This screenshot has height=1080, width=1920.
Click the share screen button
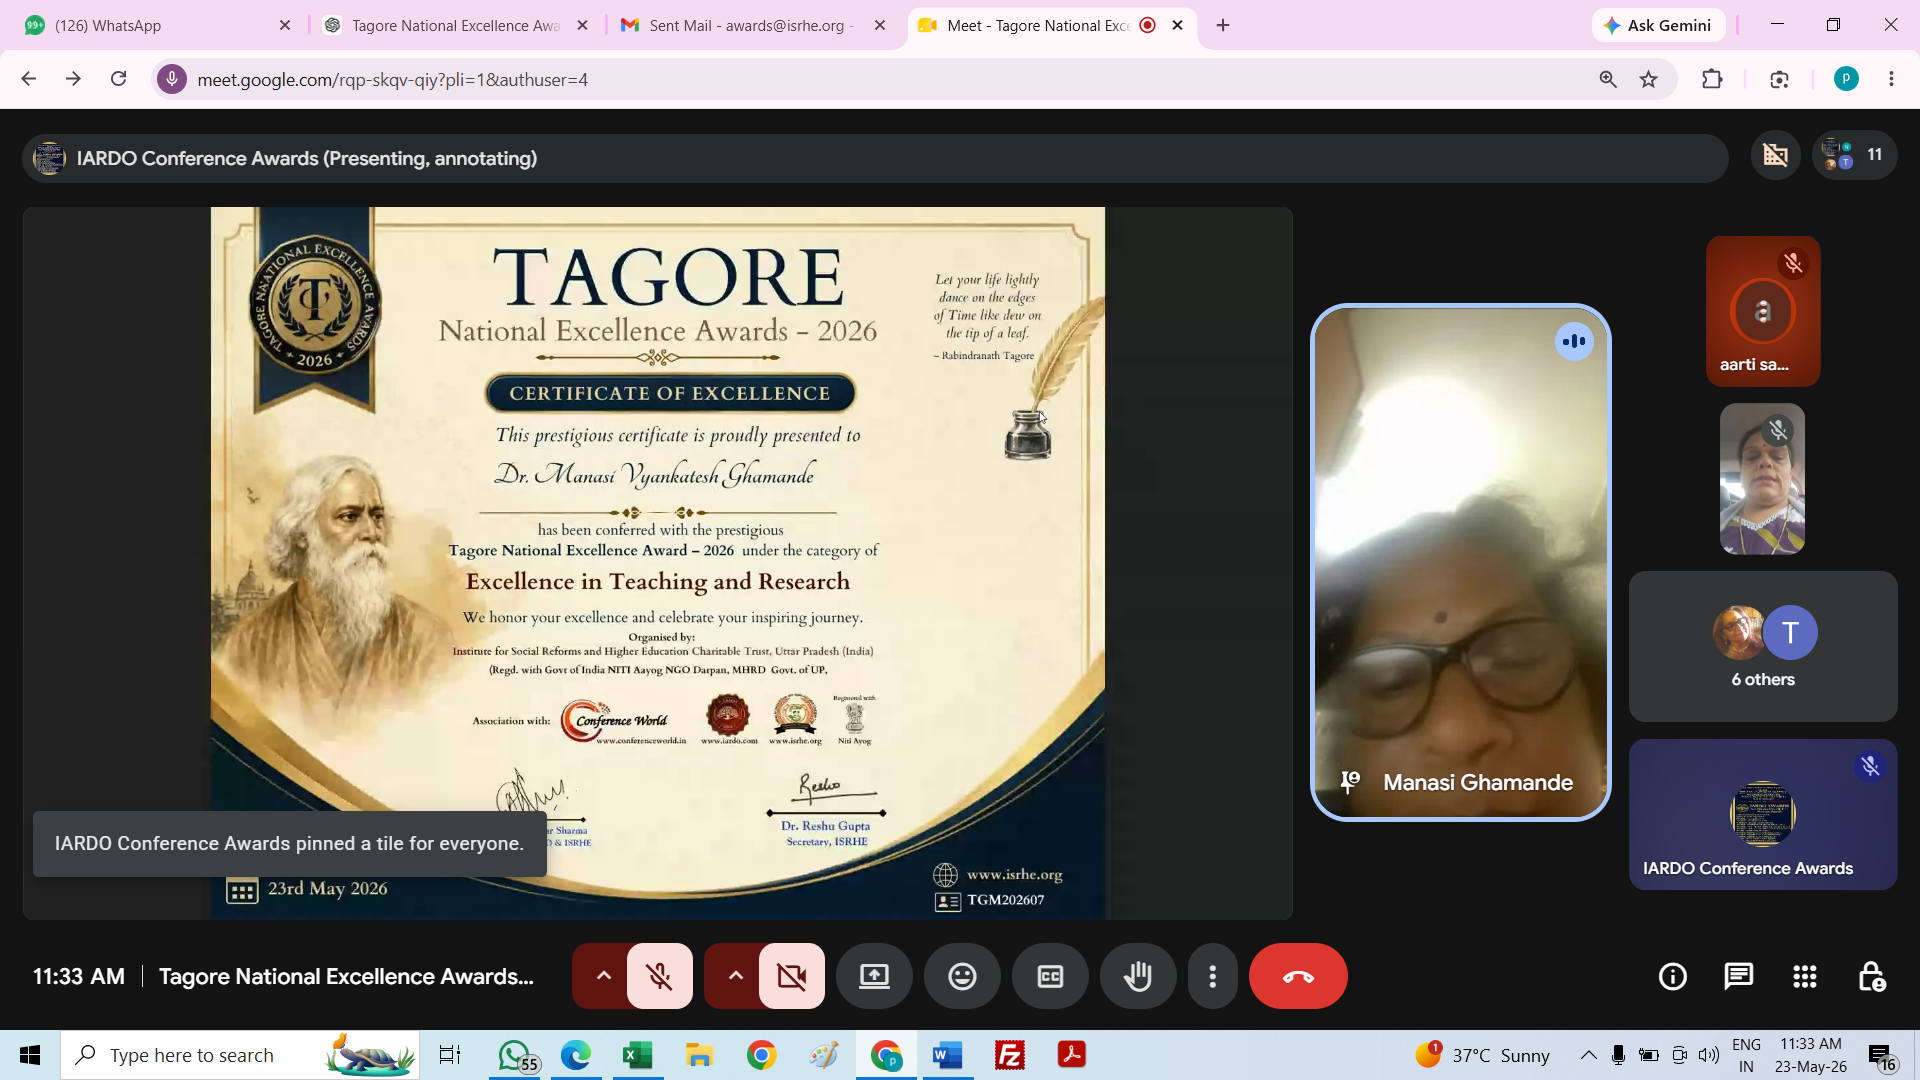(874, 976)
